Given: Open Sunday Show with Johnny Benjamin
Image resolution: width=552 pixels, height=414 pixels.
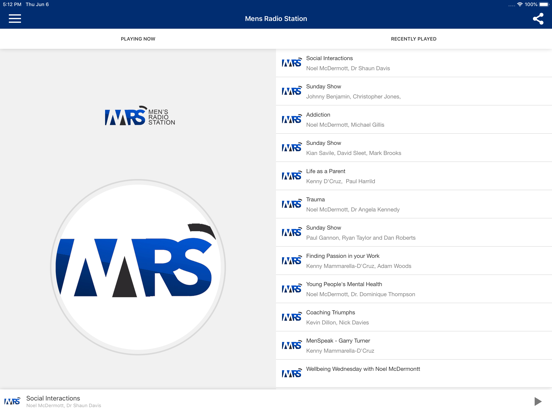Looking at the screenshot, I should (414, 91).
